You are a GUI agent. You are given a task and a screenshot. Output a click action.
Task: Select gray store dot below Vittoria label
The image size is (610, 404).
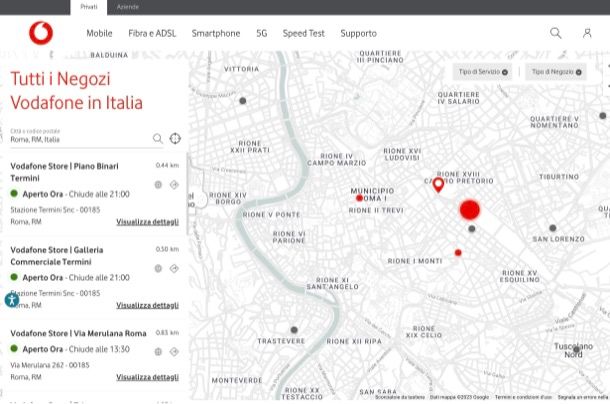coord(243,101)
